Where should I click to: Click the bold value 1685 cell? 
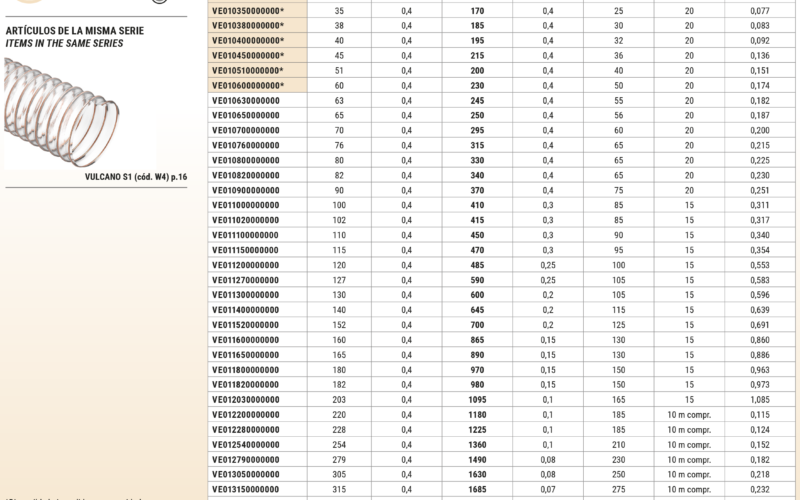pyautogui.click(x=476, y=490)
